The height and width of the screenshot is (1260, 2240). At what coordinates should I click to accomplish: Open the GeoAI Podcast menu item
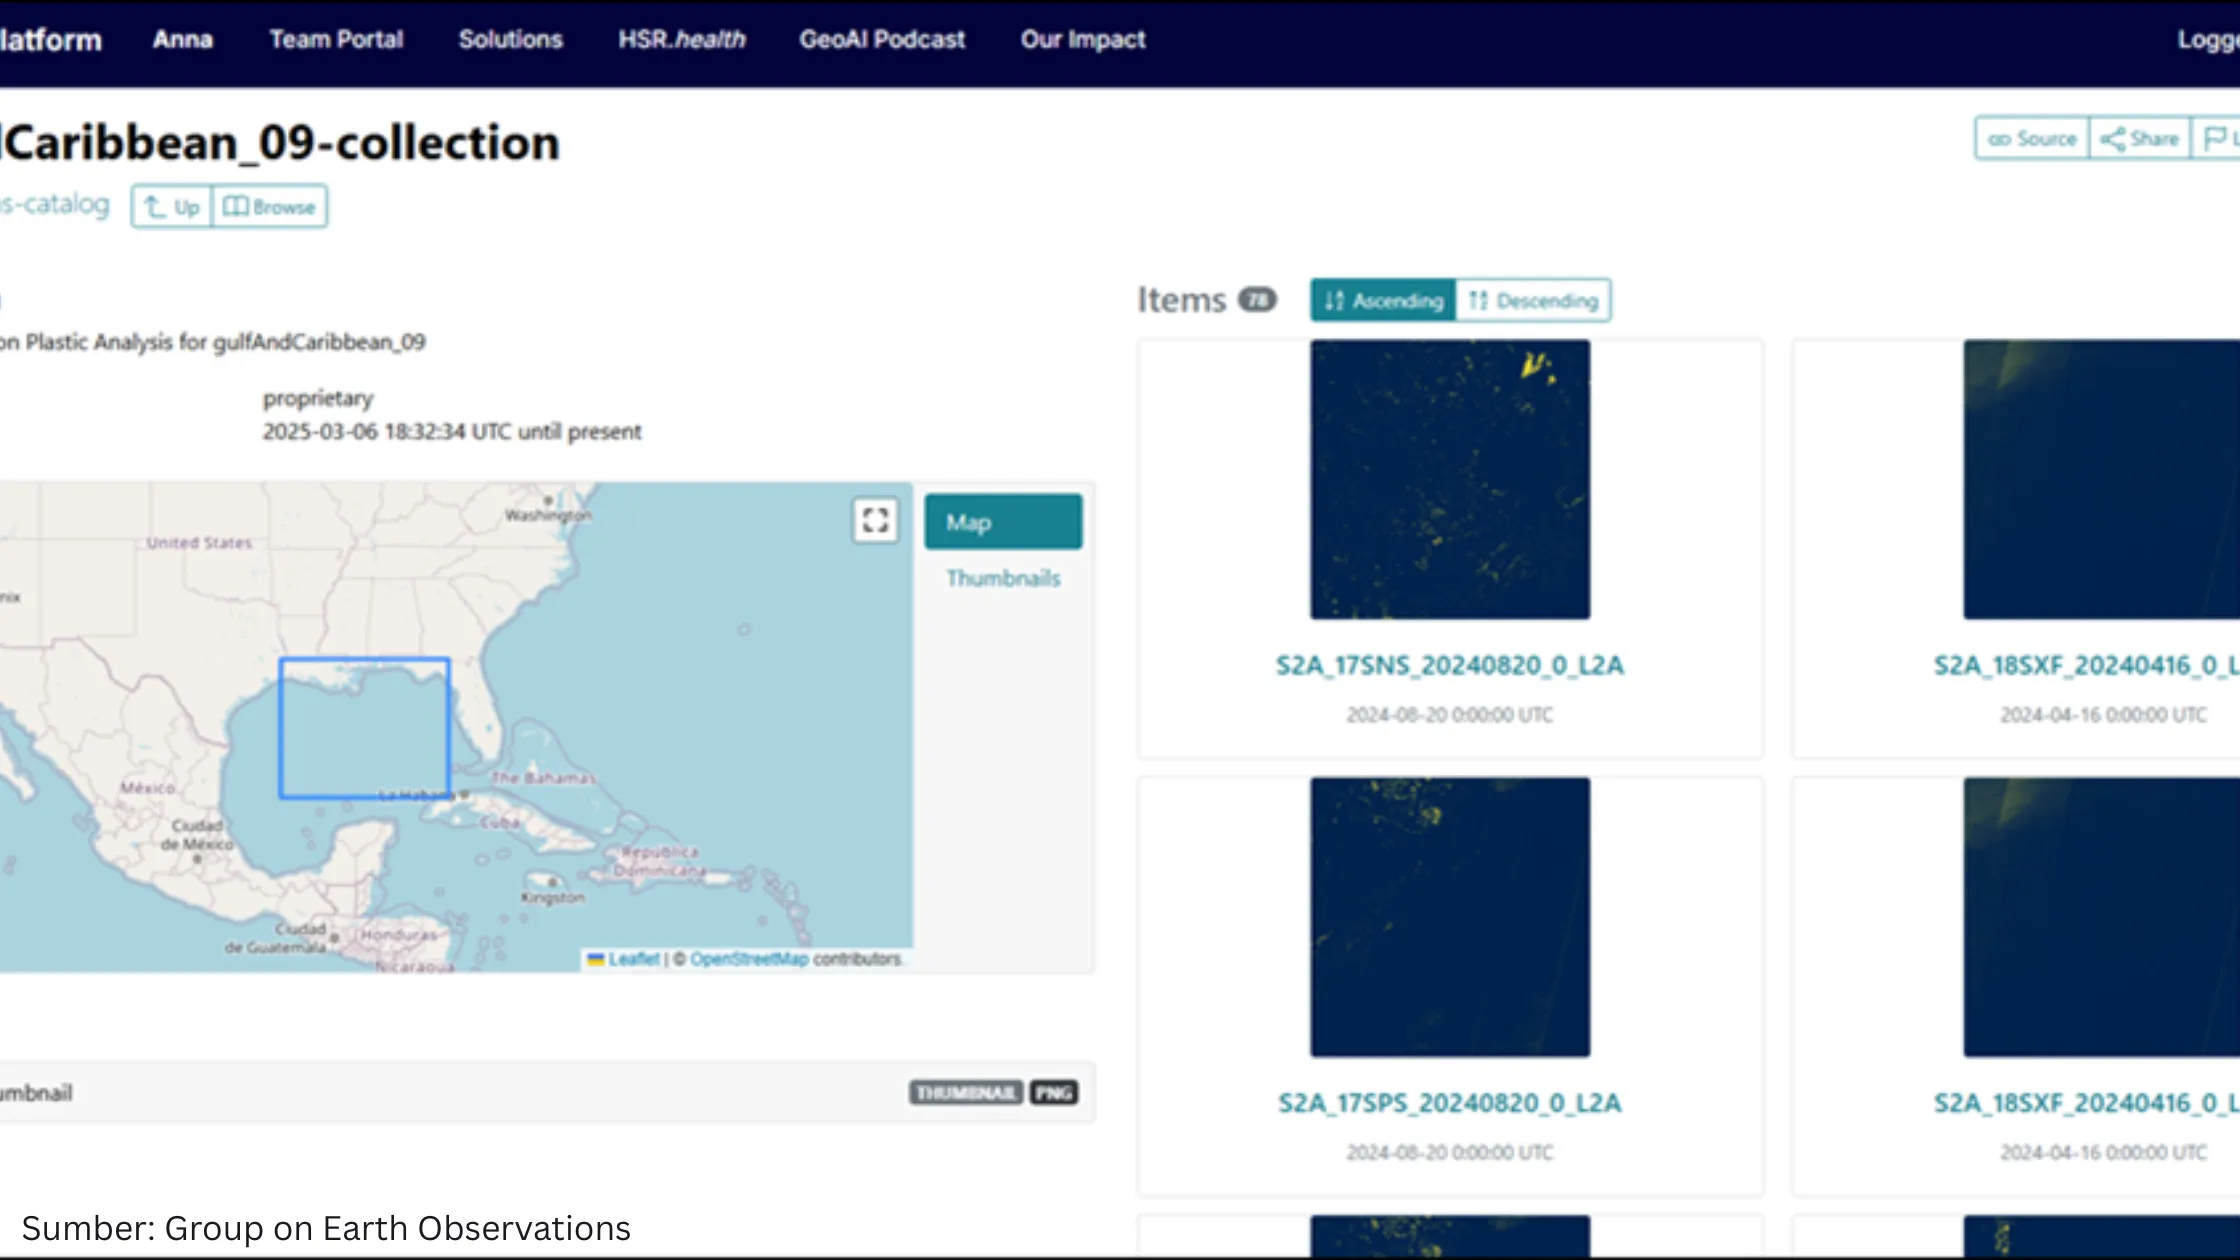coord(882,40)
